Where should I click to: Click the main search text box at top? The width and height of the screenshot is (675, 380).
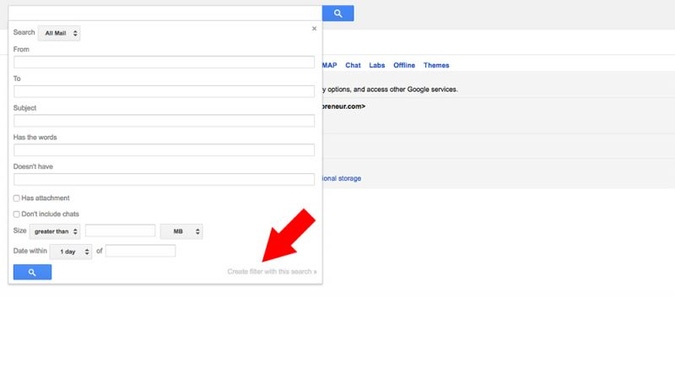coord(165,13)
